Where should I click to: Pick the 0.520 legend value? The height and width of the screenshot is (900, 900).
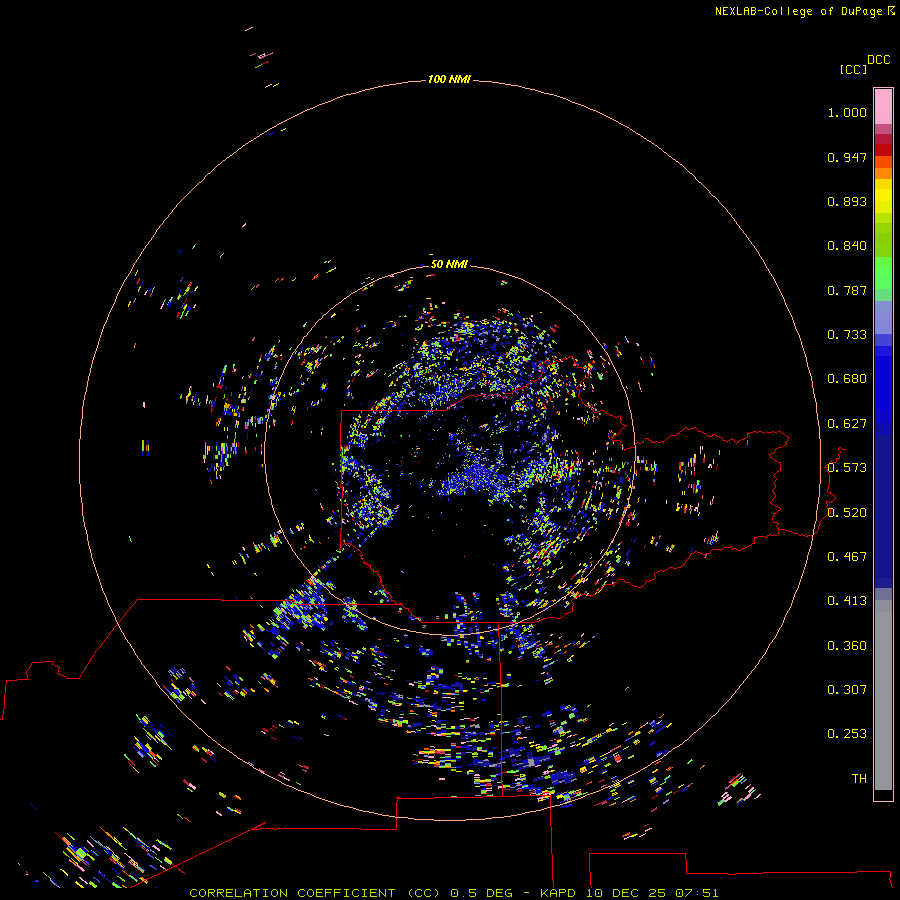847,513
